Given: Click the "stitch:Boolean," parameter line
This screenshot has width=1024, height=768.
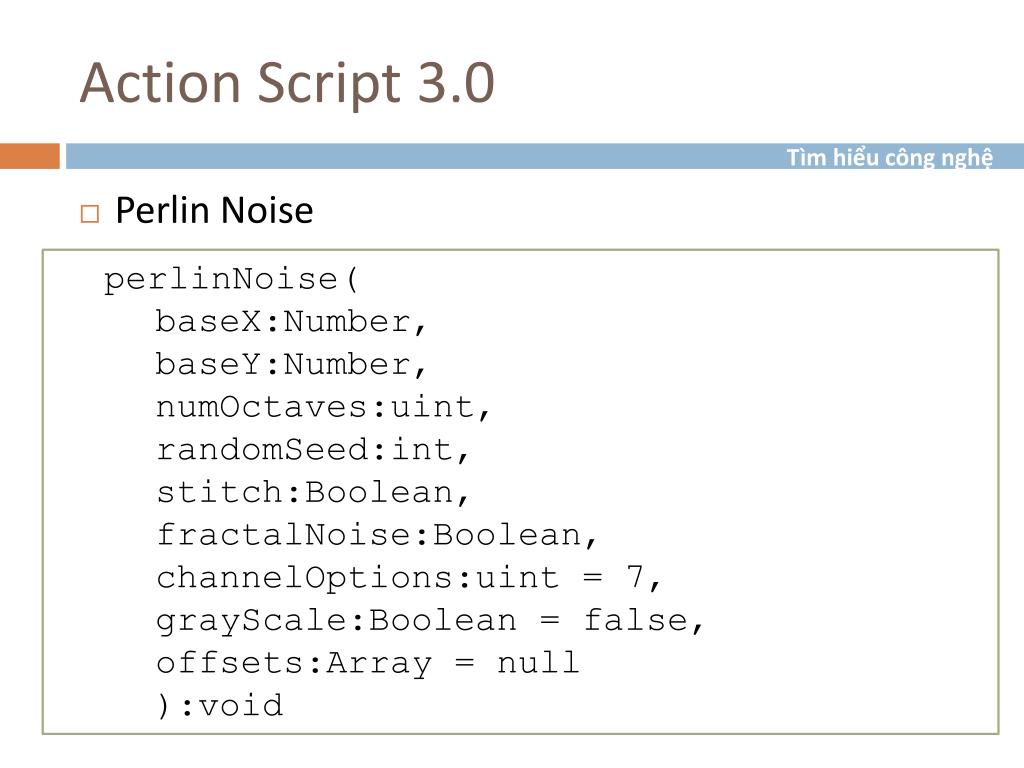Looking at the screenshot, I should point(313,493).
